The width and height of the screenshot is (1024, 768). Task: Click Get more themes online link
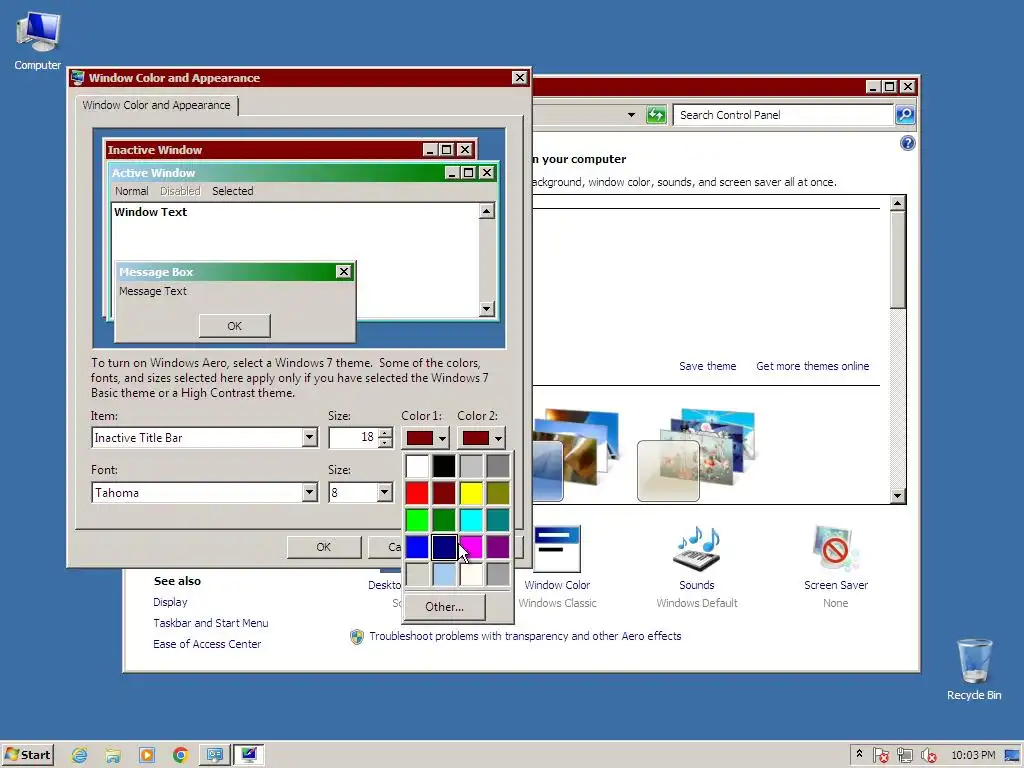click(812, 366)
